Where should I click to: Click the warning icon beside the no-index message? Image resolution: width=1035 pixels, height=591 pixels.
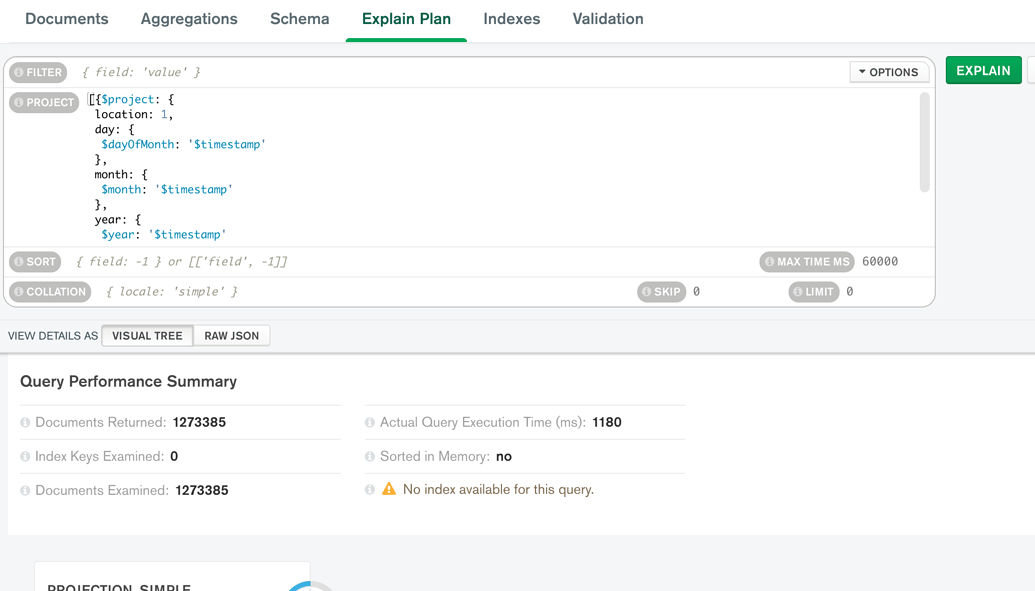point(389,490)
